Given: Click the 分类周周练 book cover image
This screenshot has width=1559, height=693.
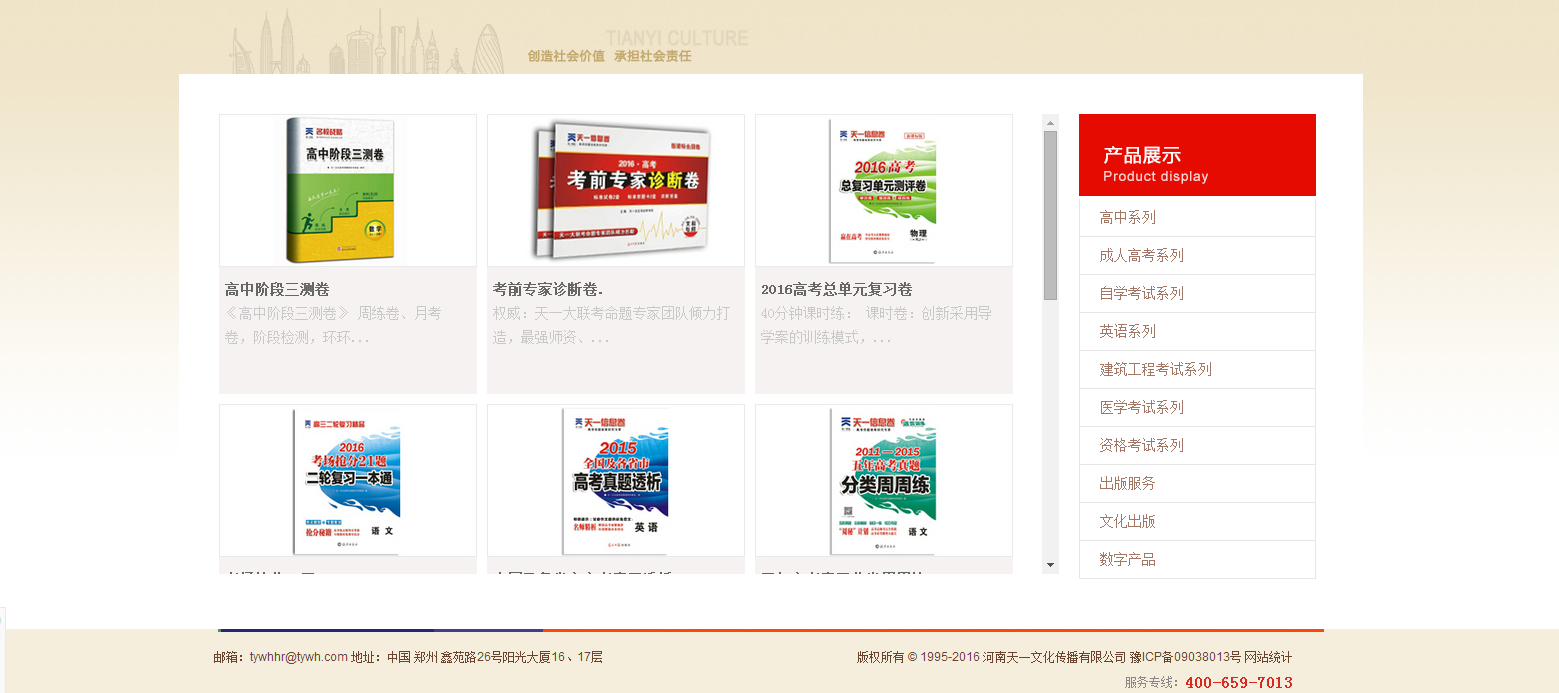Looking at the screenshot, I should click(x=883, y=480).
